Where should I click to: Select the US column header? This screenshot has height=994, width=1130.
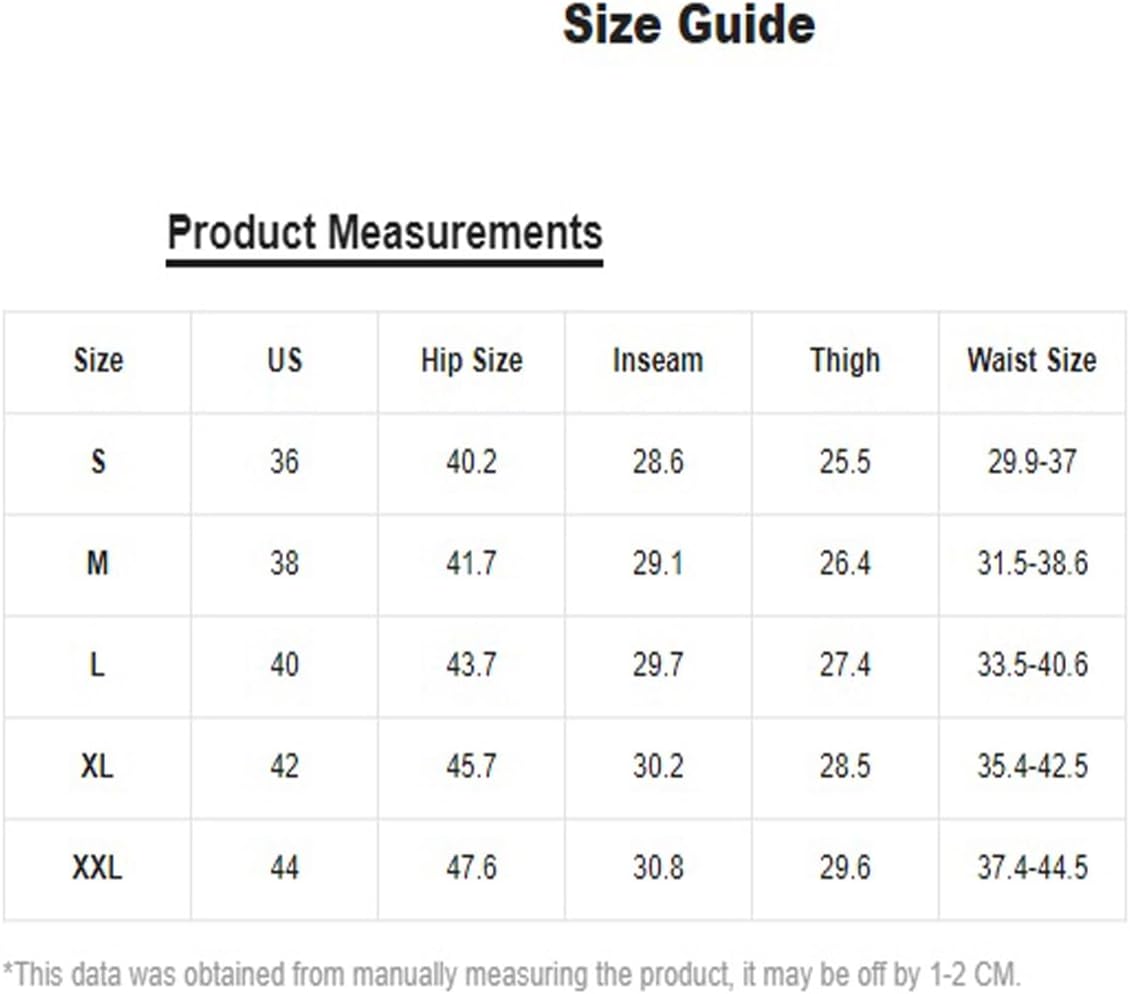tap(285, 360)
